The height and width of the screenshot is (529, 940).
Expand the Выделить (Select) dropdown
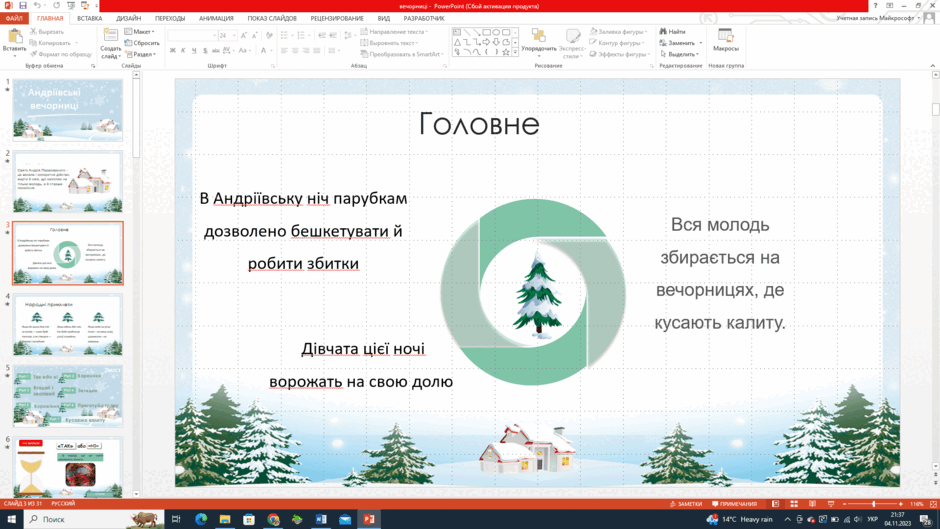click(679, 54)
